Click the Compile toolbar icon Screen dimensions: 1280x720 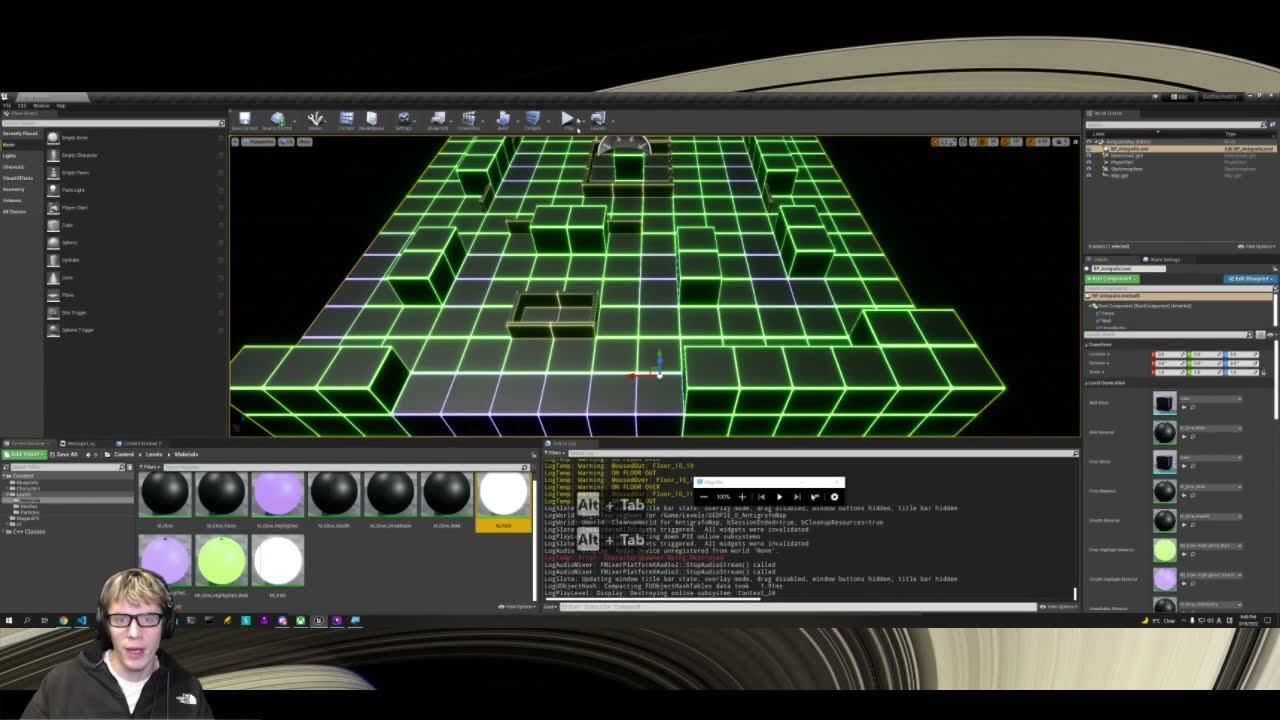pos(533,120)
